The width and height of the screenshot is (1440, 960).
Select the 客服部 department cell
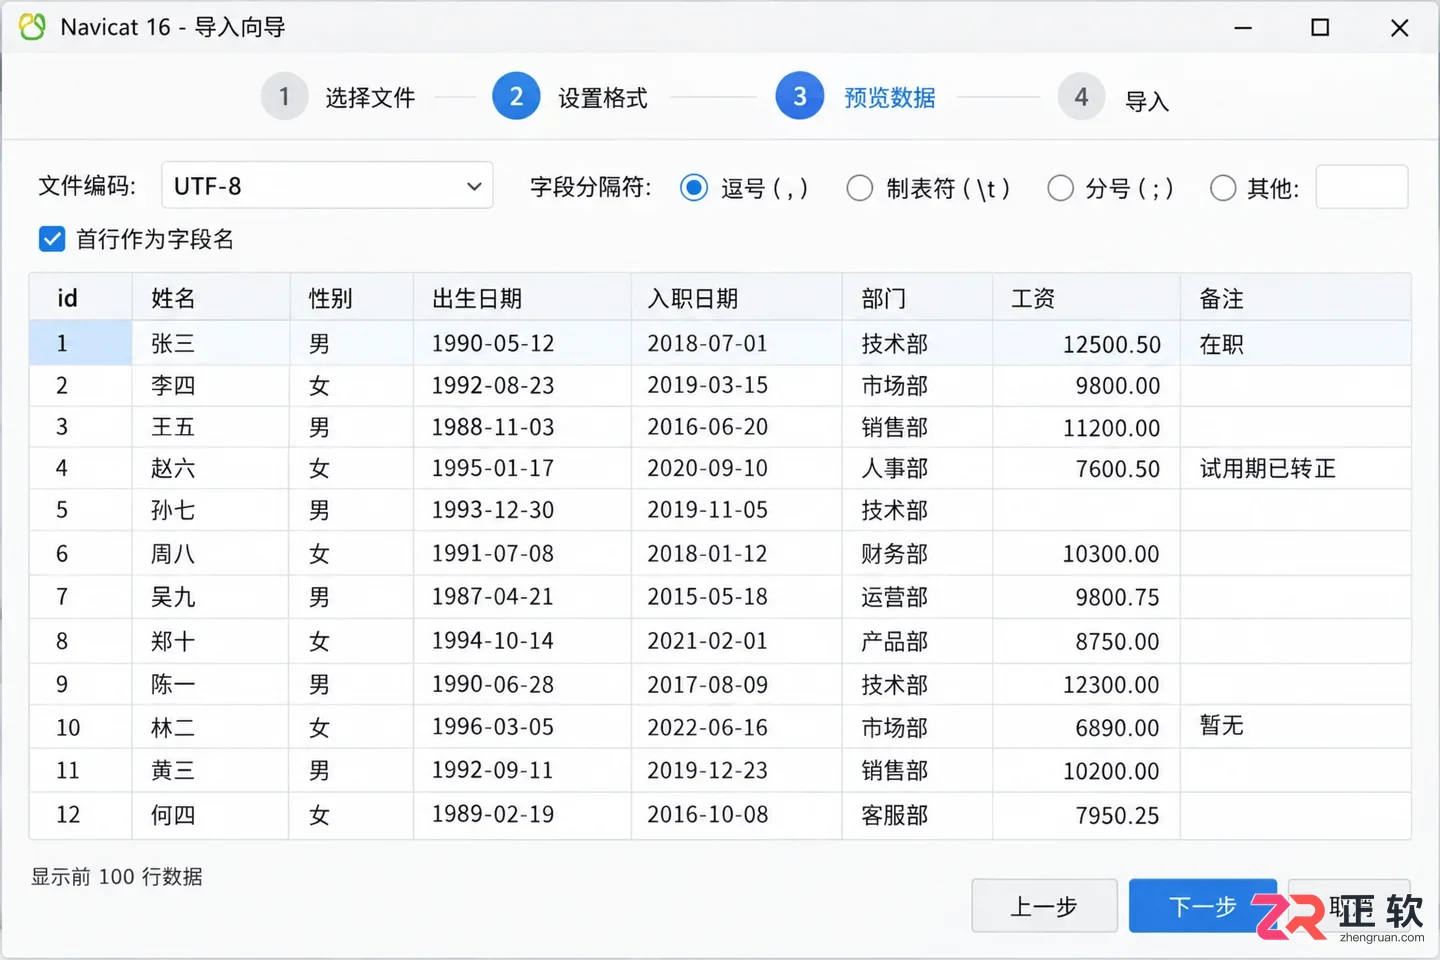tap(917, 815)
